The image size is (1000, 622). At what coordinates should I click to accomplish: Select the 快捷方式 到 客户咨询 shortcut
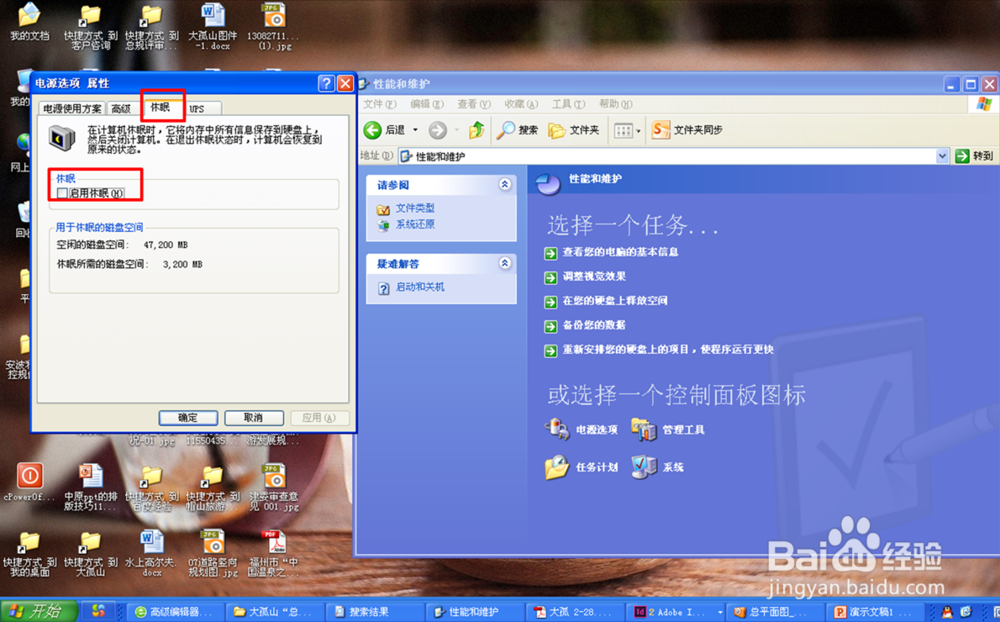coord(91,26)
